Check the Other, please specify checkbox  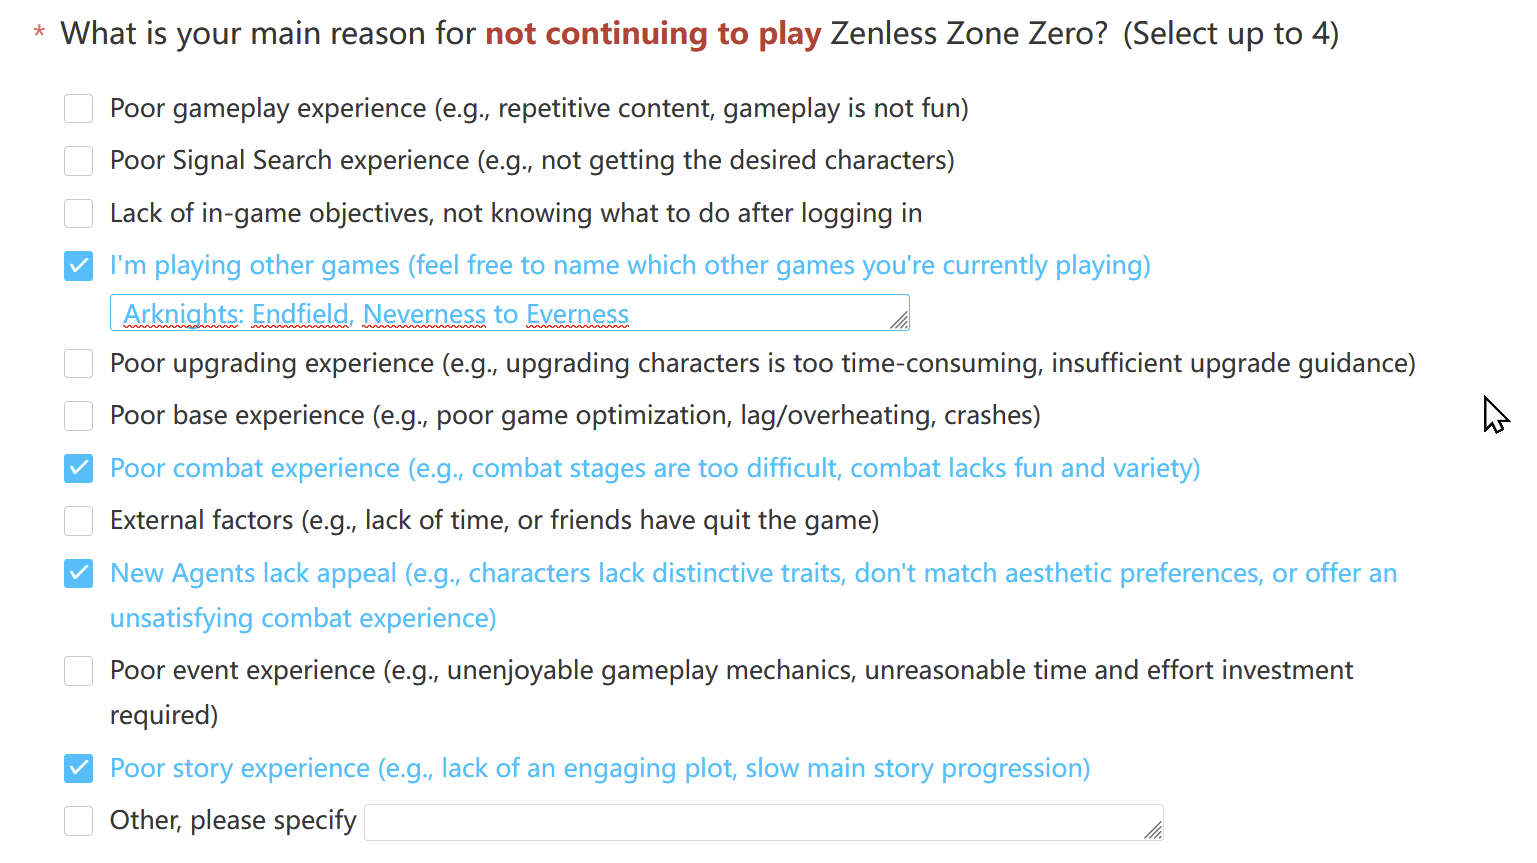click(79, 821)
